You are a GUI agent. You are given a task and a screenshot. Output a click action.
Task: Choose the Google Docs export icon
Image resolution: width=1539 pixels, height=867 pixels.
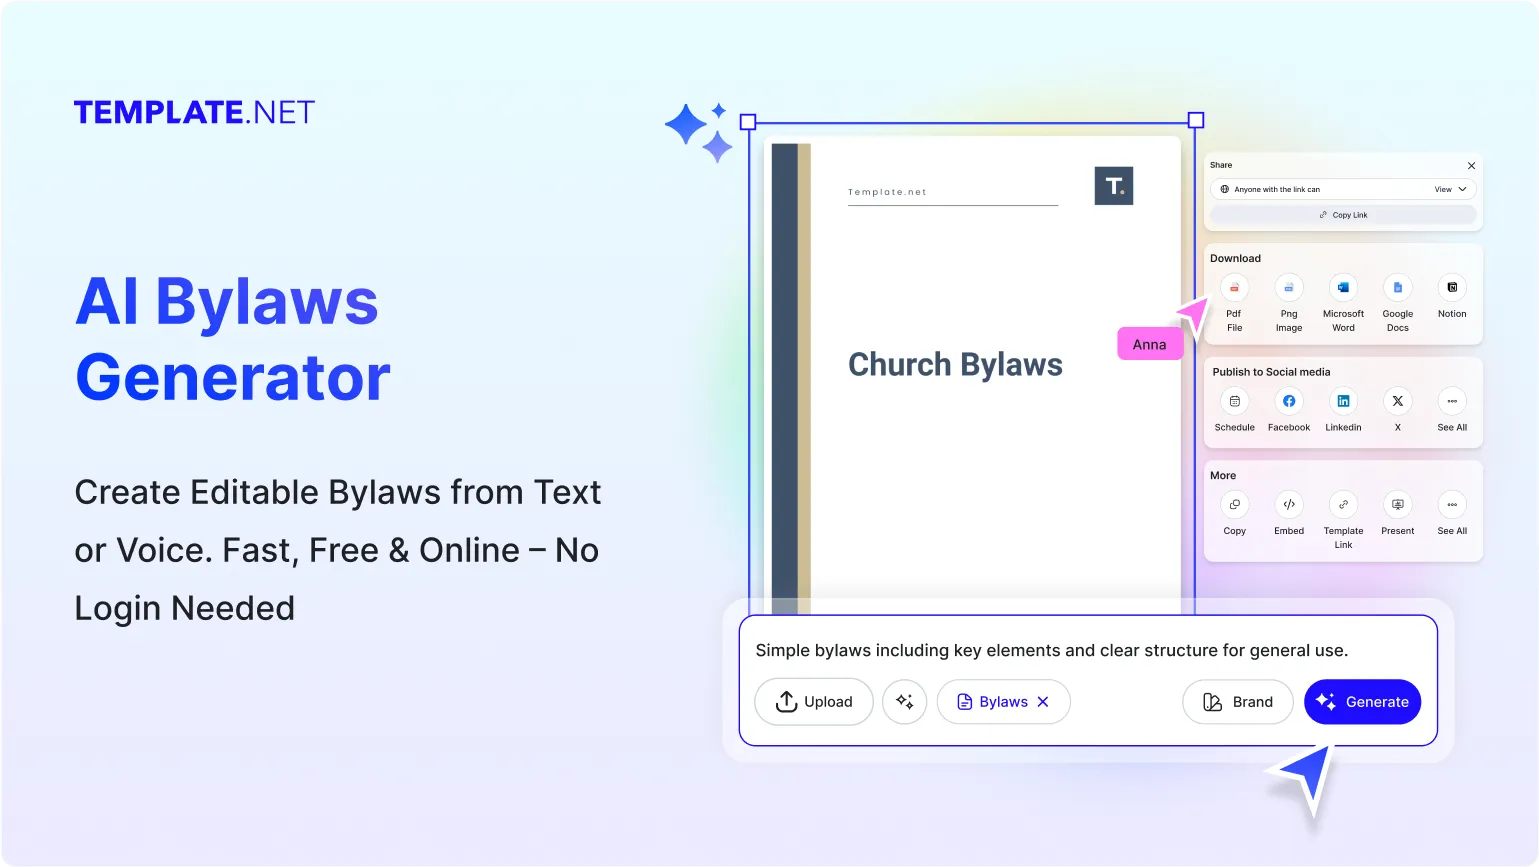pos(1397,288)
